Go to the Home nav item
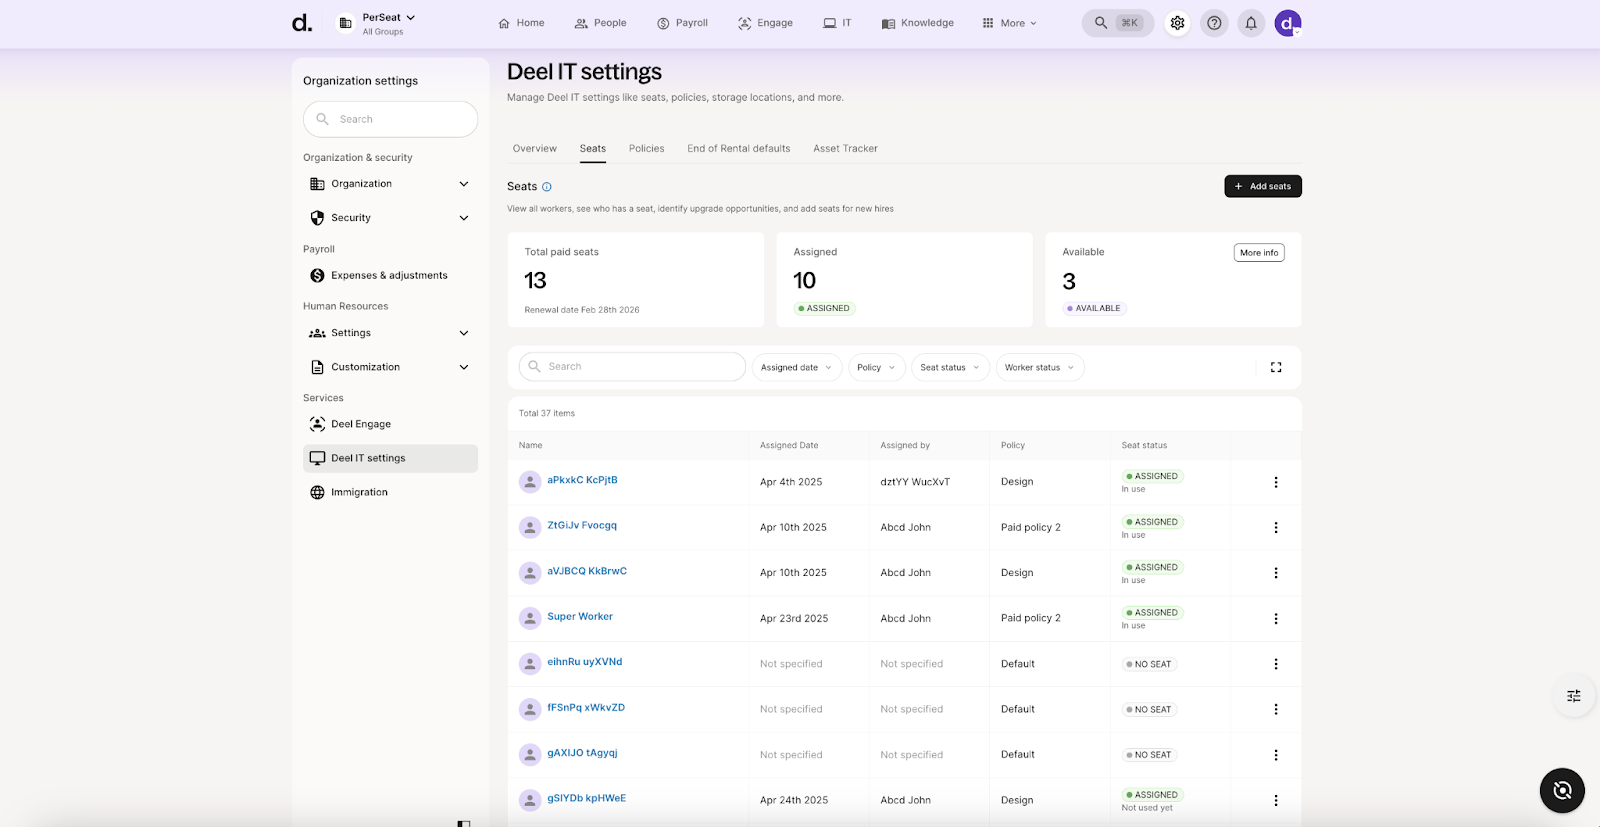This screenshot has width=1600, height=827. [521, 23]
